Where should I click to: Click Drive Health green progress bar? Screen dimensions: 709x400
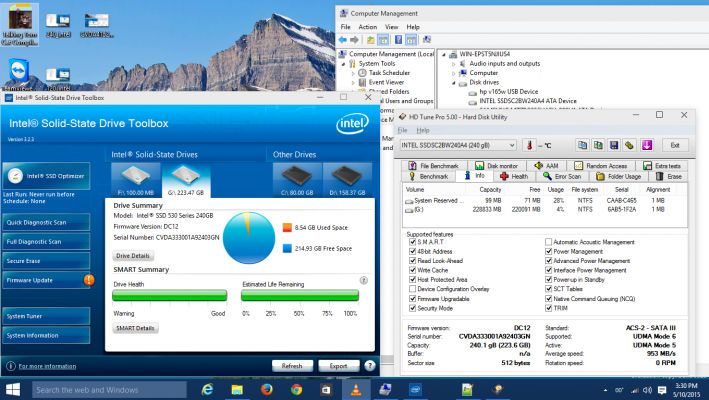(170, 296)
